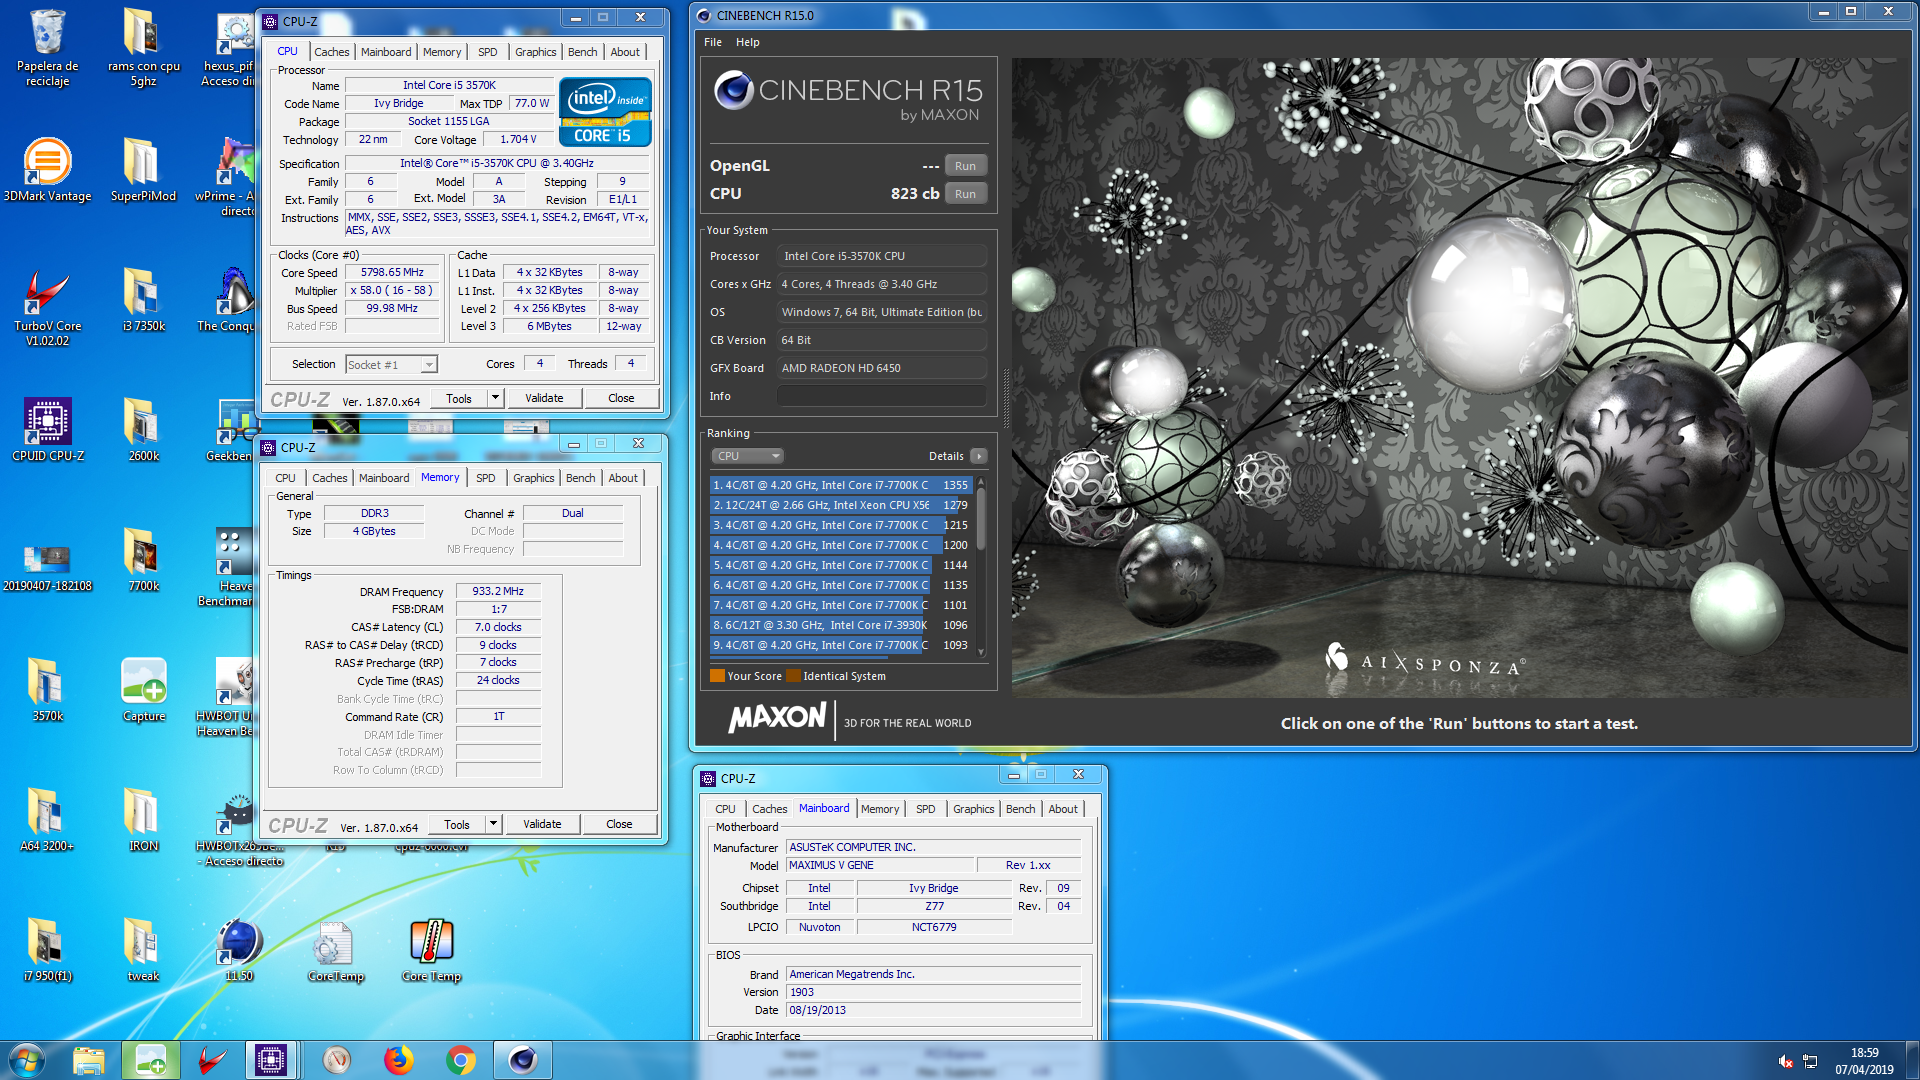This screenshot has height=1080, width=1920.
Task: Launch Firefox from the taskbar
Action: [x=398, y=1060]
